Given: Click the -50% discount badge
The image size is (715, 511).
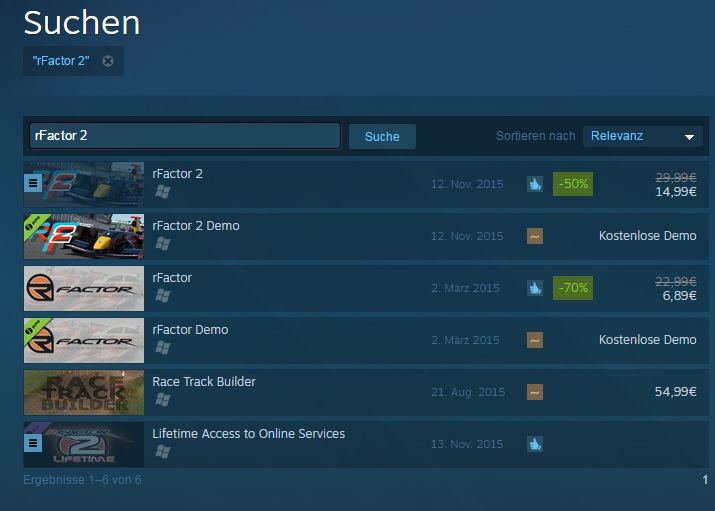Looking at the screenshot, I should [573, 184].
